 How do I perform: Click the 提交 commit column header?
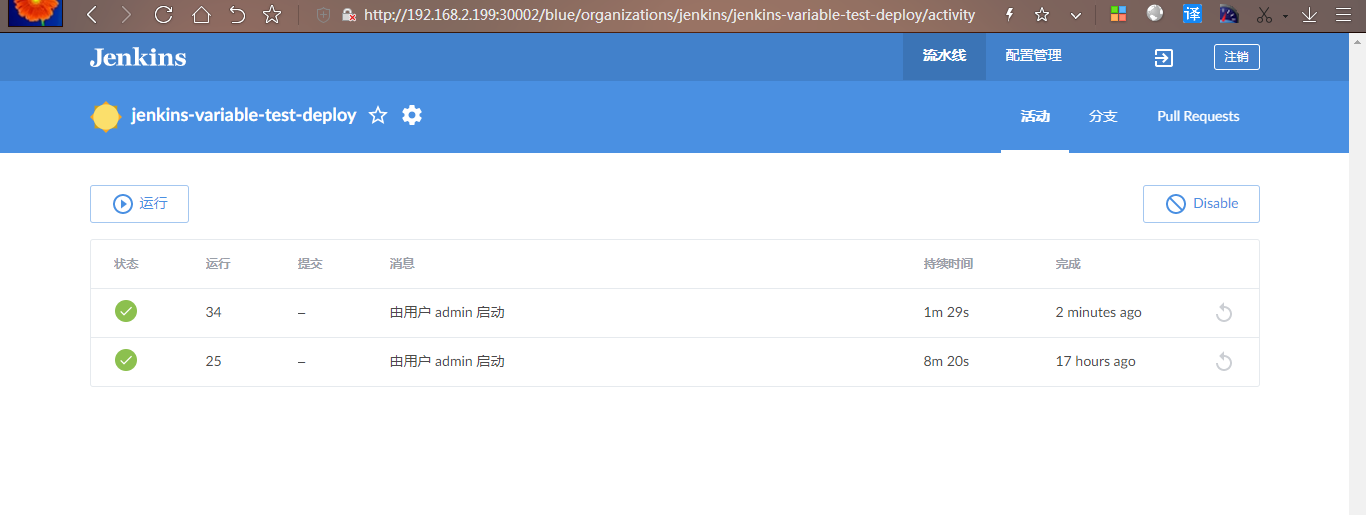tap(310, 264)
